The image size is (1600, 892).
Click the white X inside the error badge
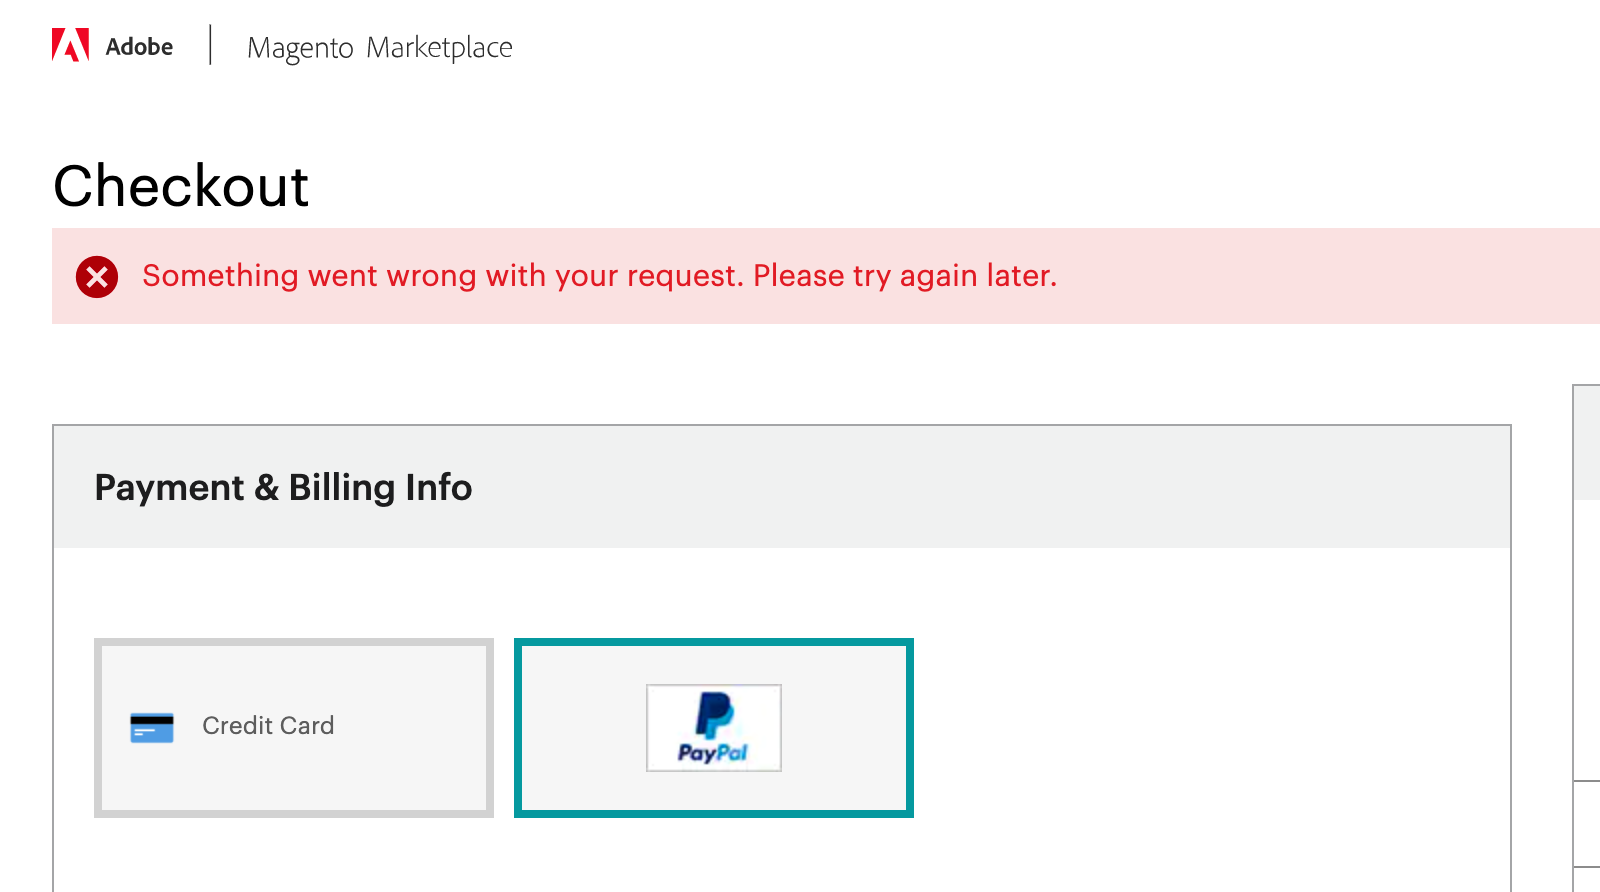point(95,278)
